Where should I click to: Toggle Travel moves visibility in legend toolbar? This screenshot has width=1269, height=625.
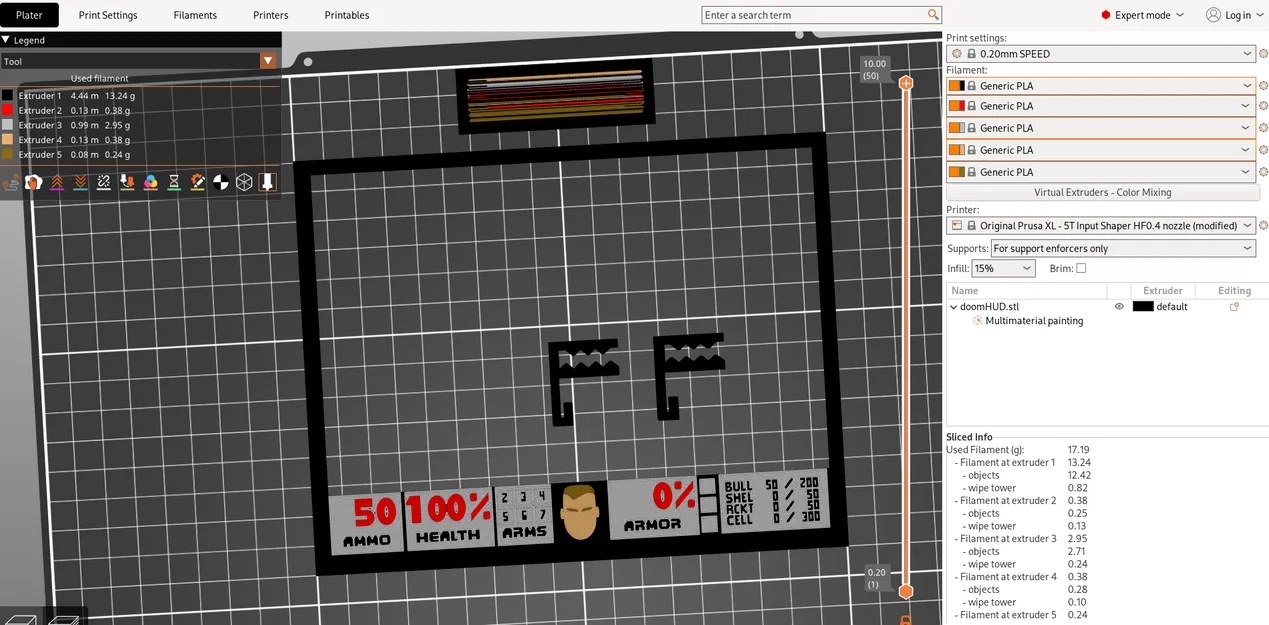(x=11, y=183)
